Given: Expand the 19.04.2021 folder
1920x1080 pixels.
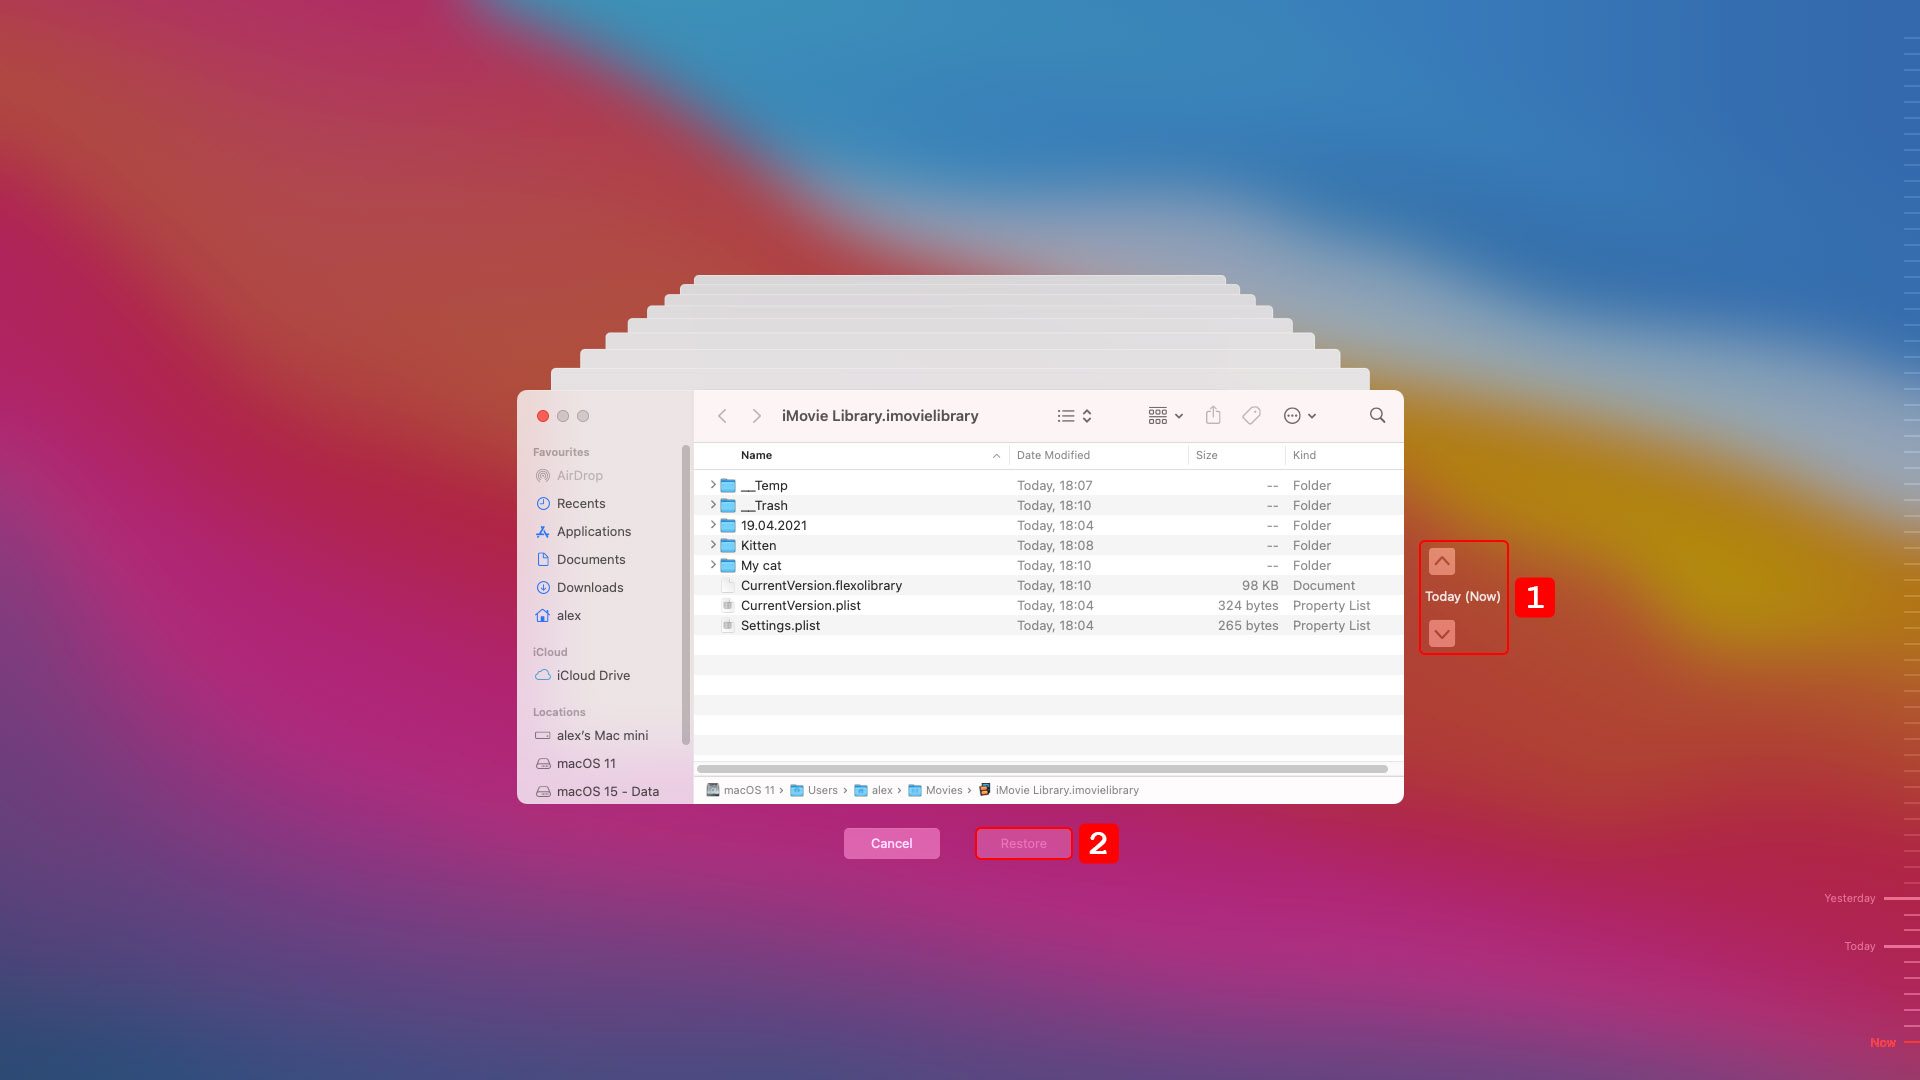Looking at the screenshot, I should [711, 525].
